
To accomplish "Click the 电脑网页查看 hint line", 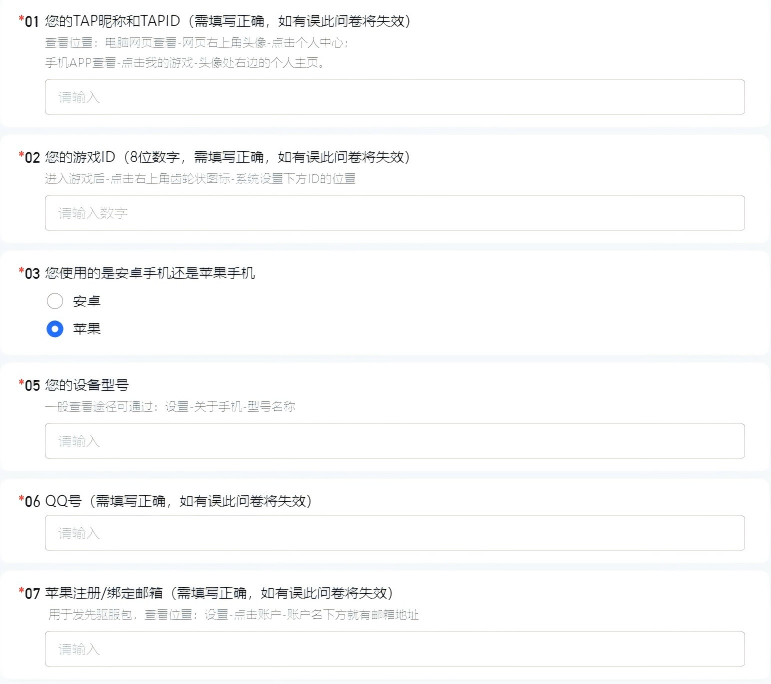I will coord(197,43).
